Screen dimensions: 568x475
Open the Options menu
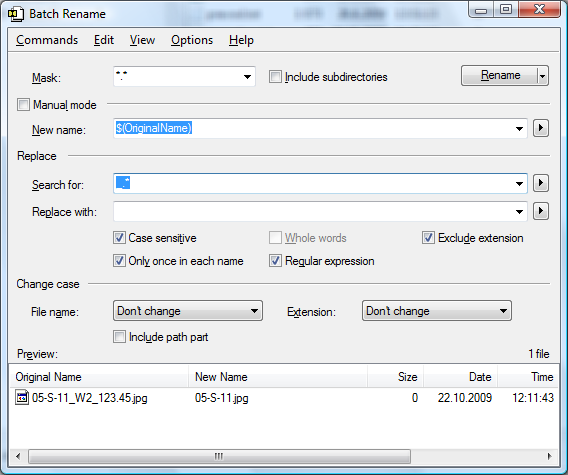[x=192, y=40]
